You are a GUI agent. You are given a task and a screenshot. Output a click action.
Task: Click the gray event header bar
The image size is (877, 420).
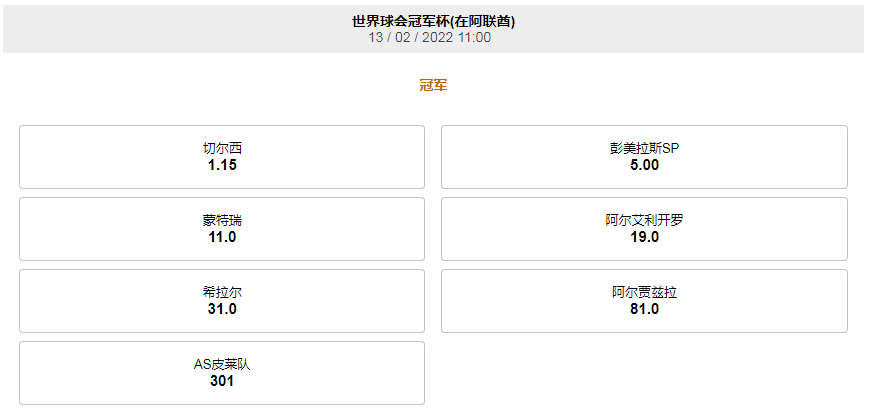click(433, 29)
